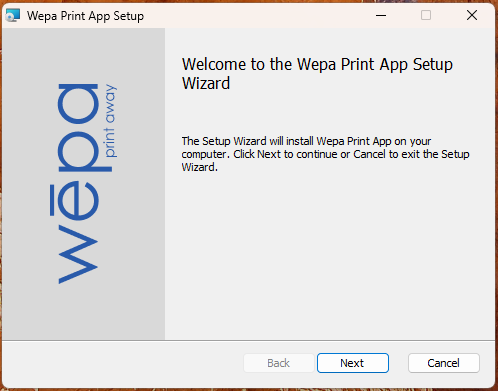The image size is (498, 391).
Task: Click the disabled Back button
Action: [279, 363]
